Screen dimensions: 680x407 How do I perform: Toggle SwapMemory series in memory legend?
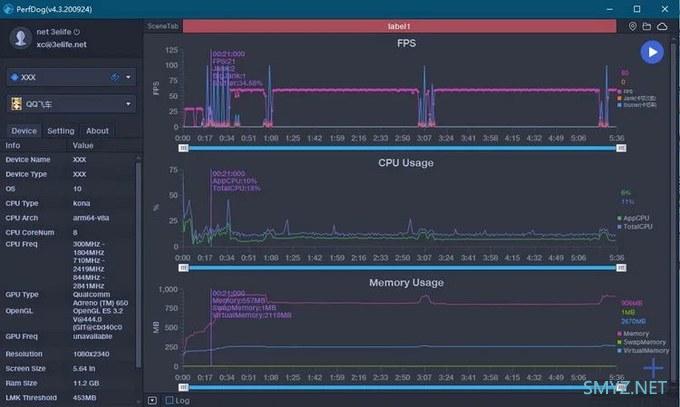641,342
